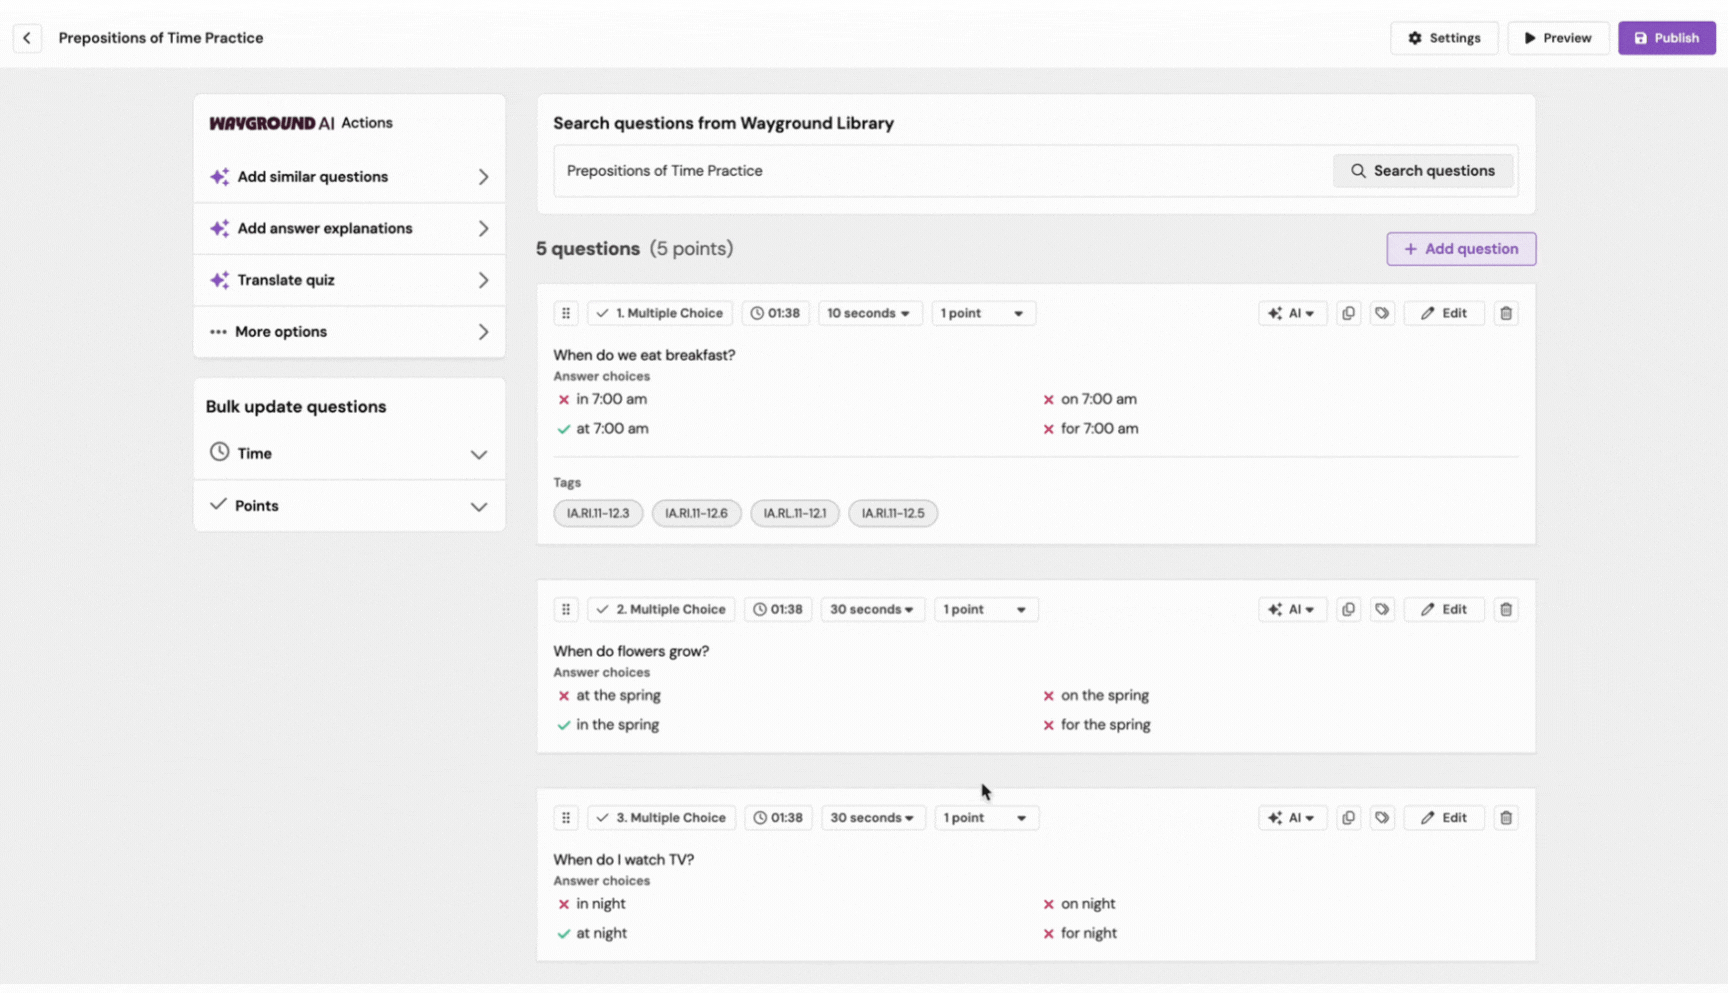Open question 2's 30 seconds dropdown

click(x=872, y=609)
